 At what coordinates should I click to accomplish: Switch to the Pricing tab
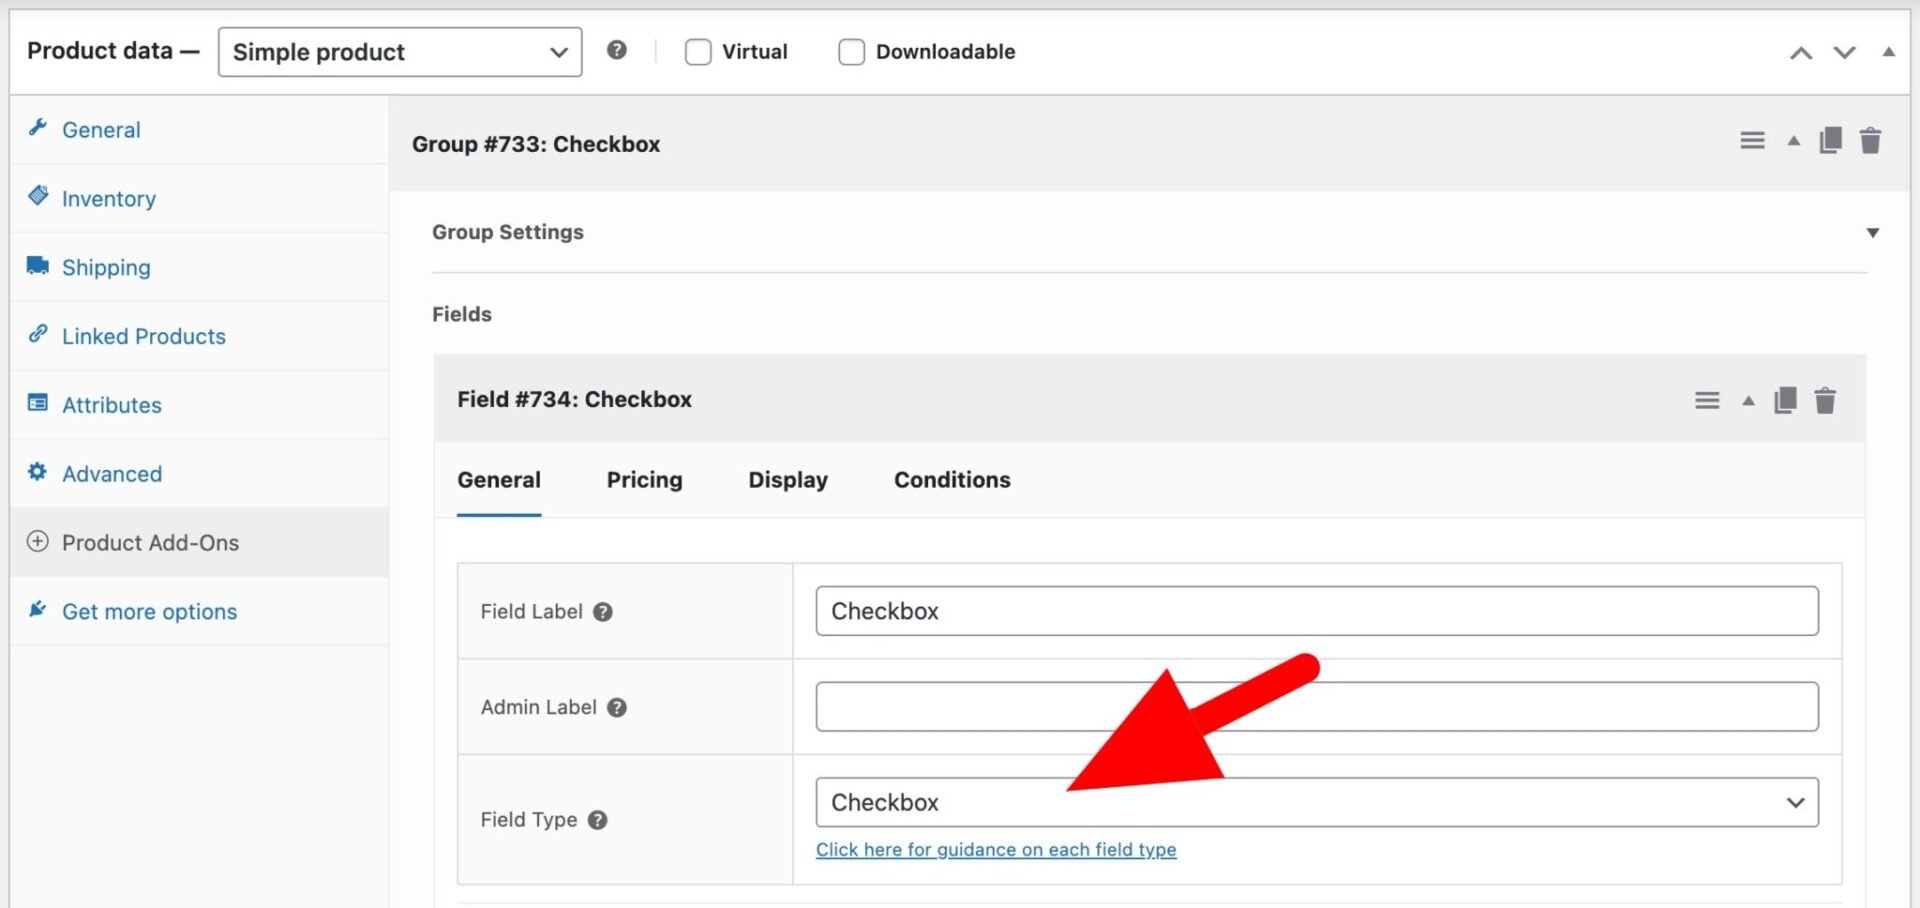[644, 480]
